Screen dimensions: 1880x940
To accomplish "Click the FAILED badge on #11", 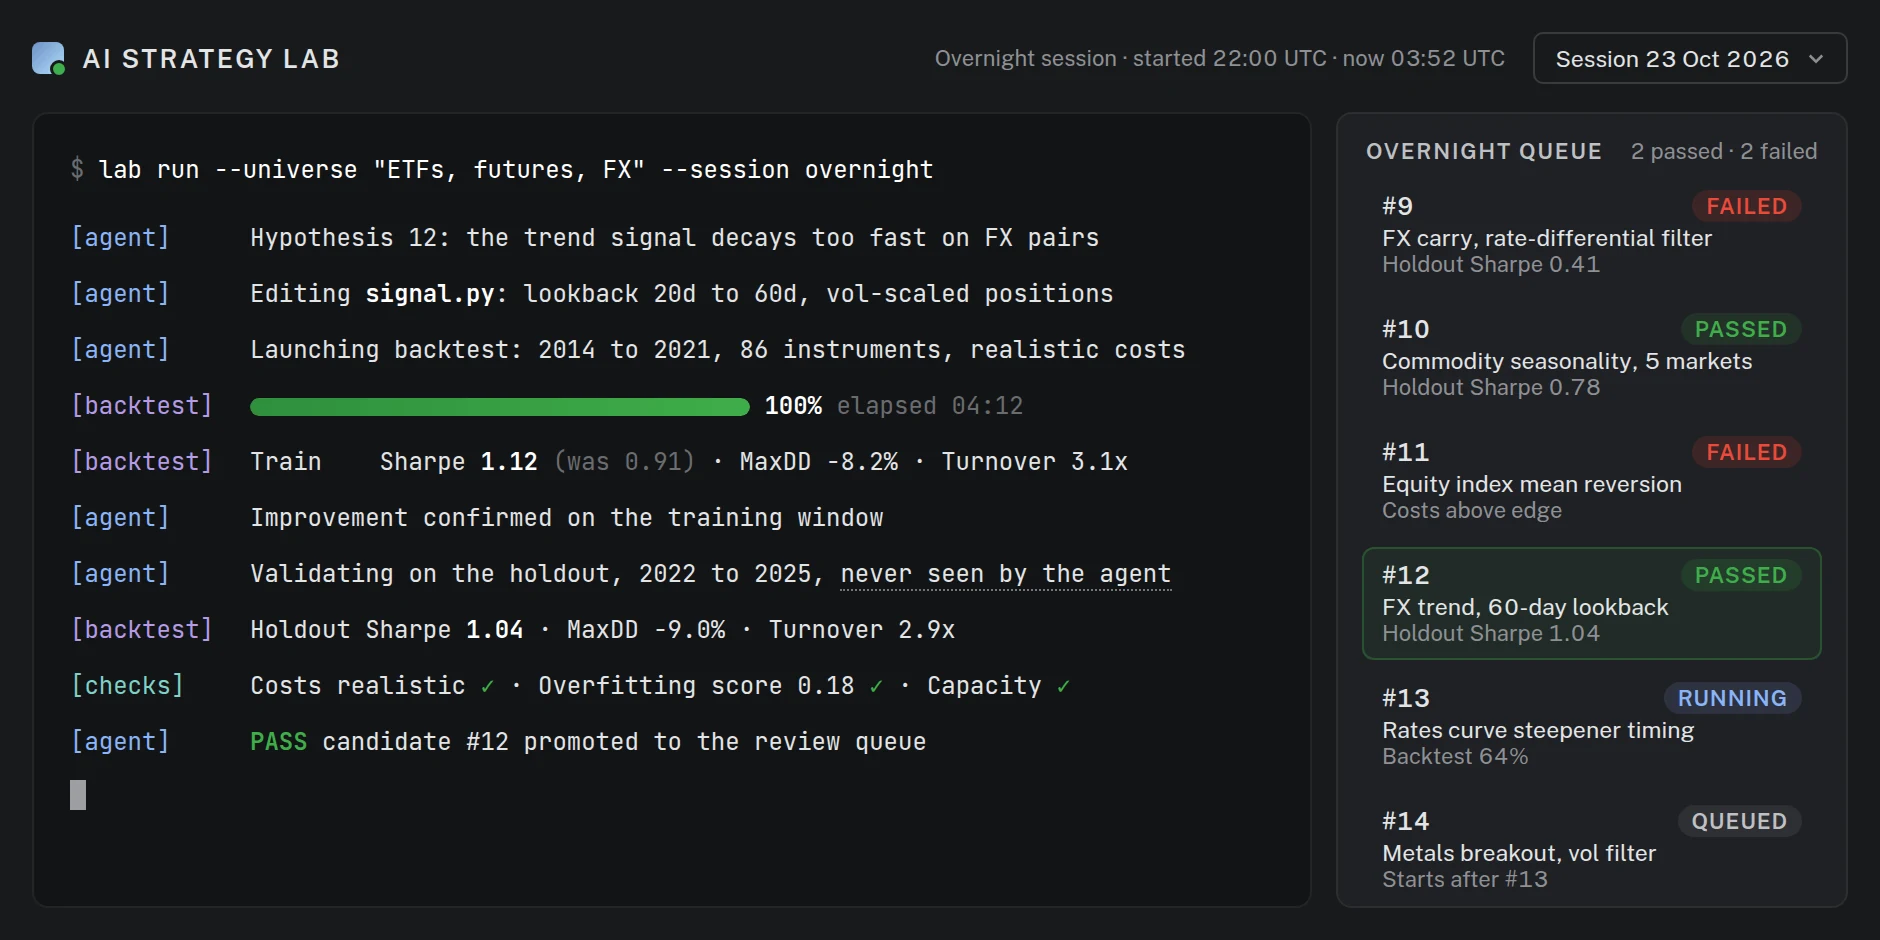I will (x=1746, y=452).
